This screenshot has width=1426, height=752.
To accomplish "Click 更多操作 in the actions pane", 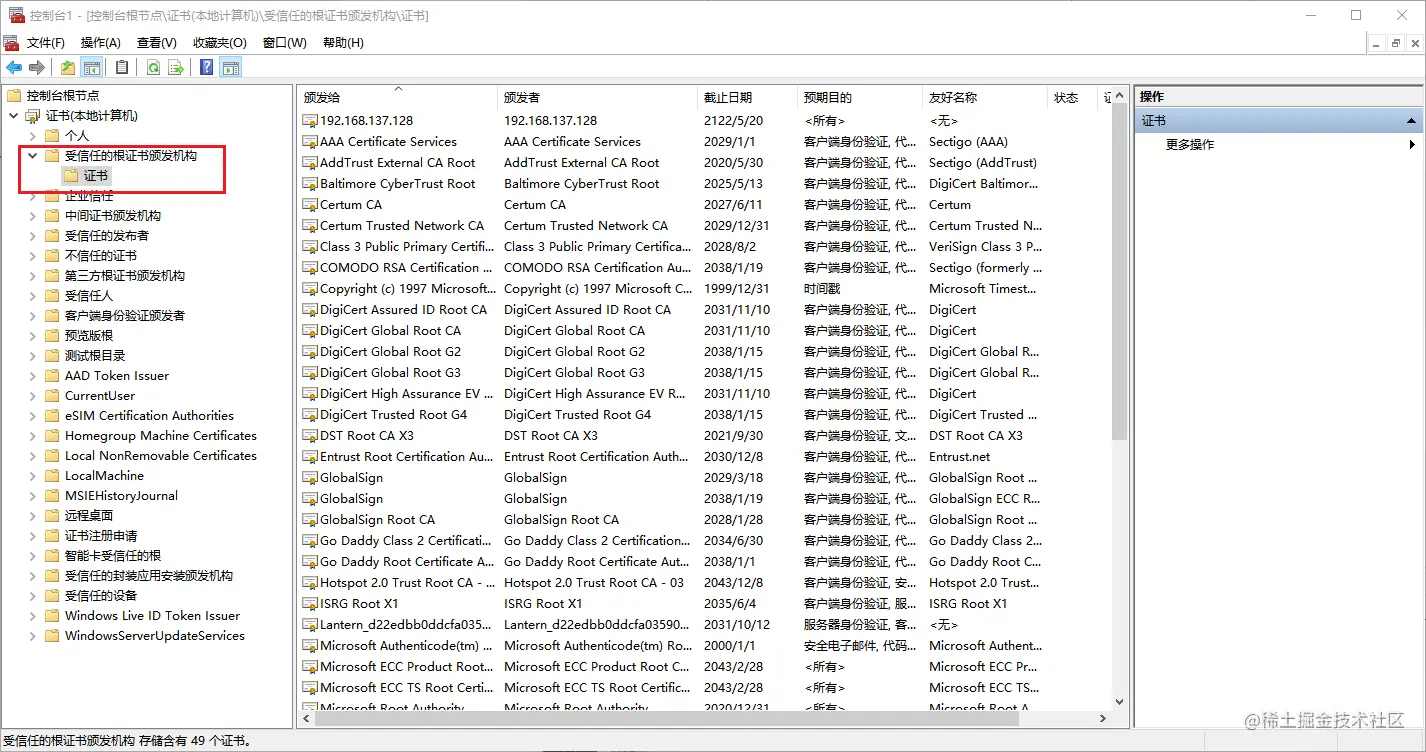I will click(x=1190, y=145).
